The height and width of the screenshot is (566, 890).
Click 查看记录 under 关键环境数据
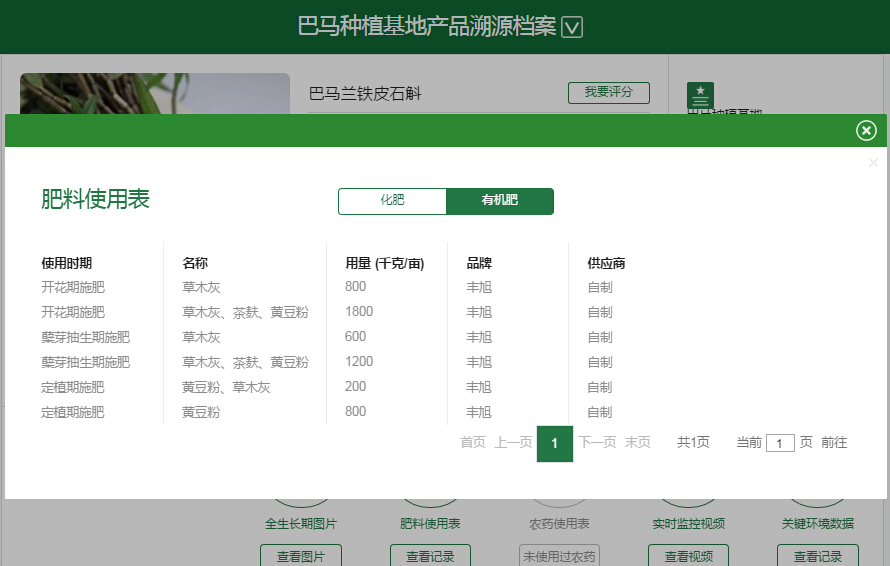(818, 556)
